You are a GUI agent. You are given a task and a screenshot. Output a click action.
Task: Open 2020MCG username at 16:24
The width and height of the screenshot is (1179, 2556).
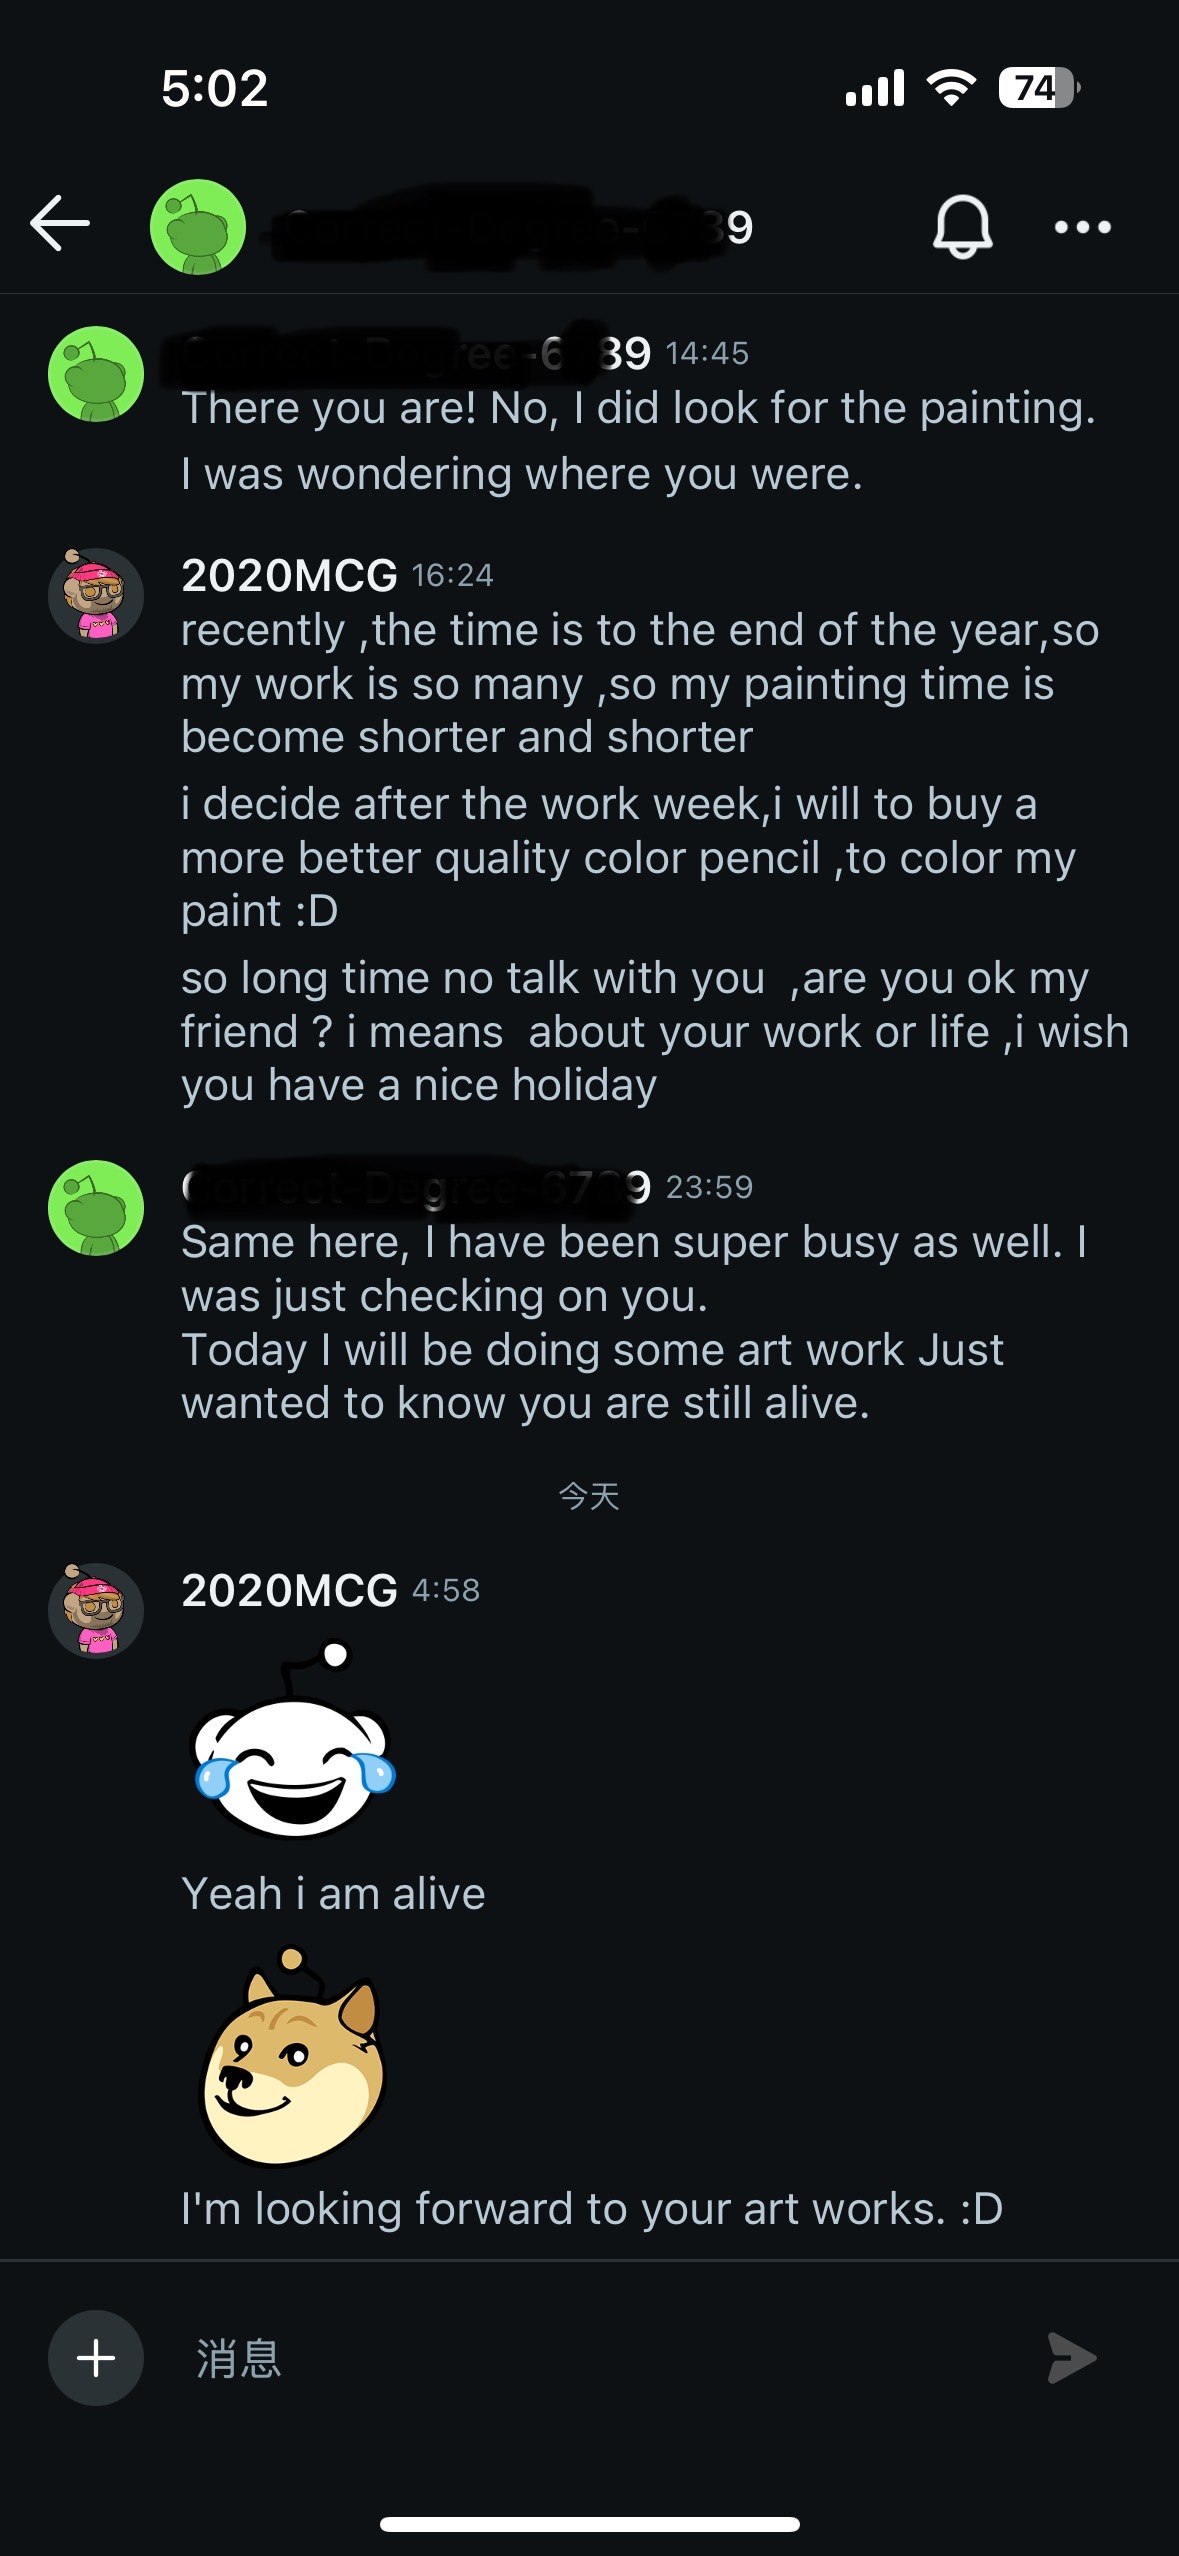[x=289, y=575]
